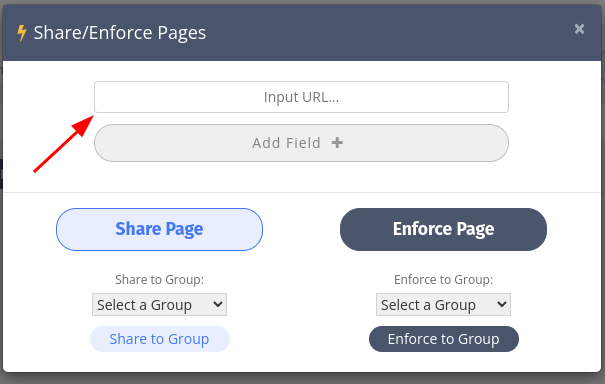Click the 'Enforce to Group:' label text

click(x=443, y=279)
